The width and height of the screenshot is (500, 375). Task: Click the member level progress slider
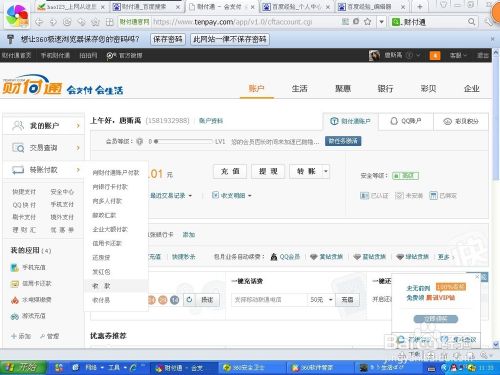pos(183,142)
